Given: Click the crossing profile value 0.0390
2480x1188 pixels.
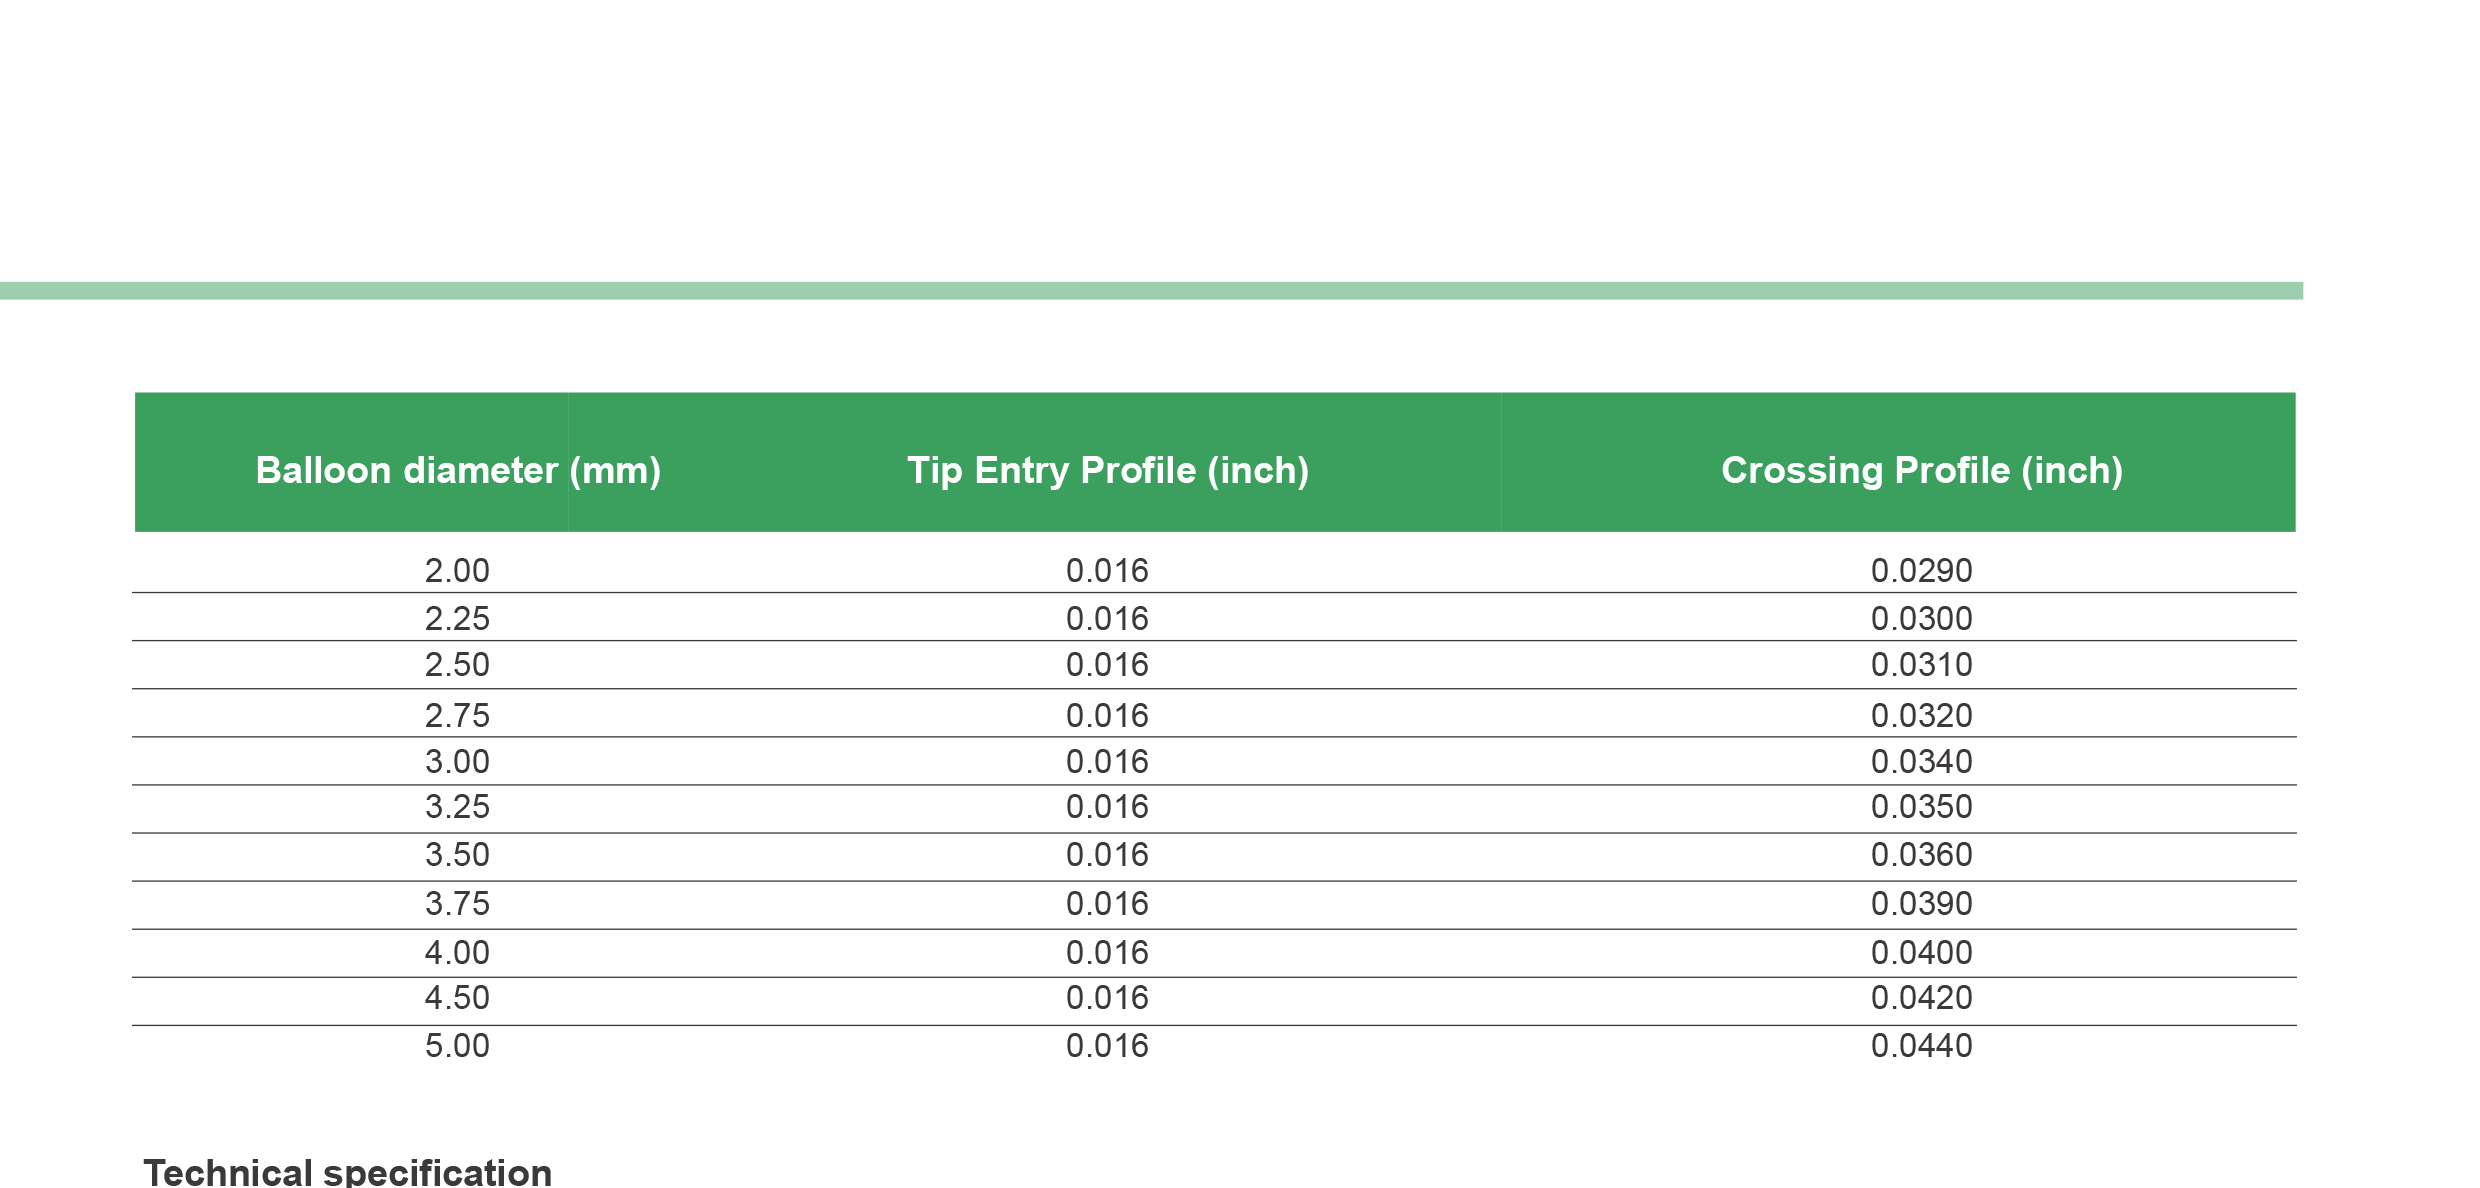Looking at the screenshot, I should pos(1921,904).
